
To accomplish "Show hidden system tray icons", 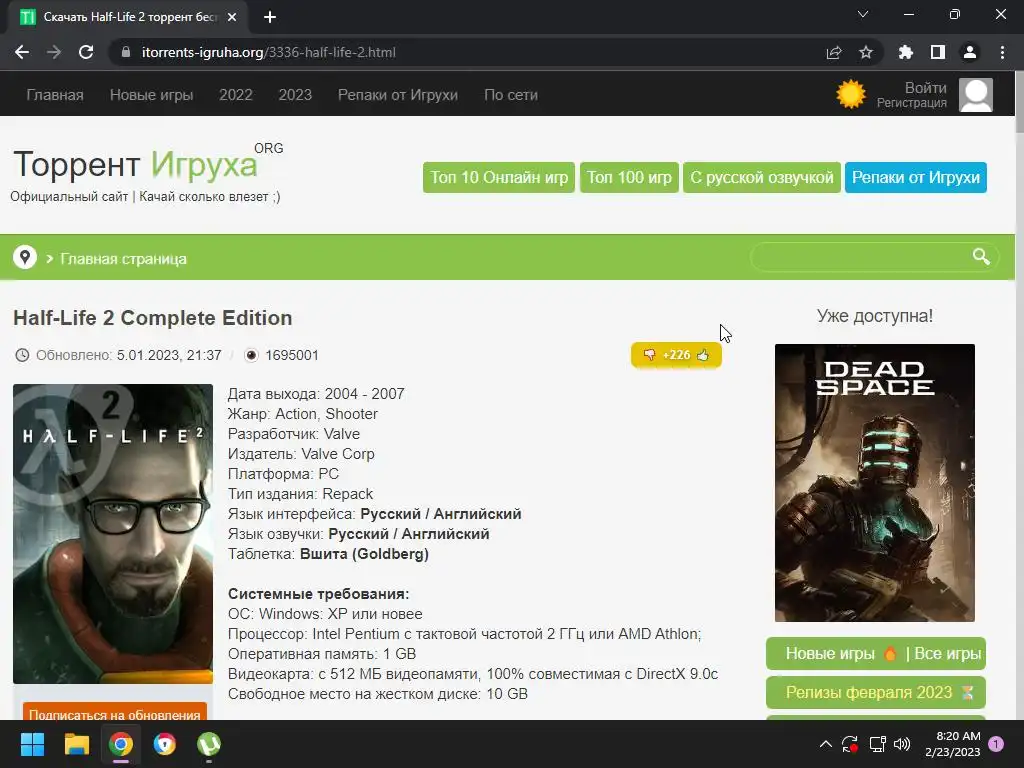I will [x=825, y=744].
